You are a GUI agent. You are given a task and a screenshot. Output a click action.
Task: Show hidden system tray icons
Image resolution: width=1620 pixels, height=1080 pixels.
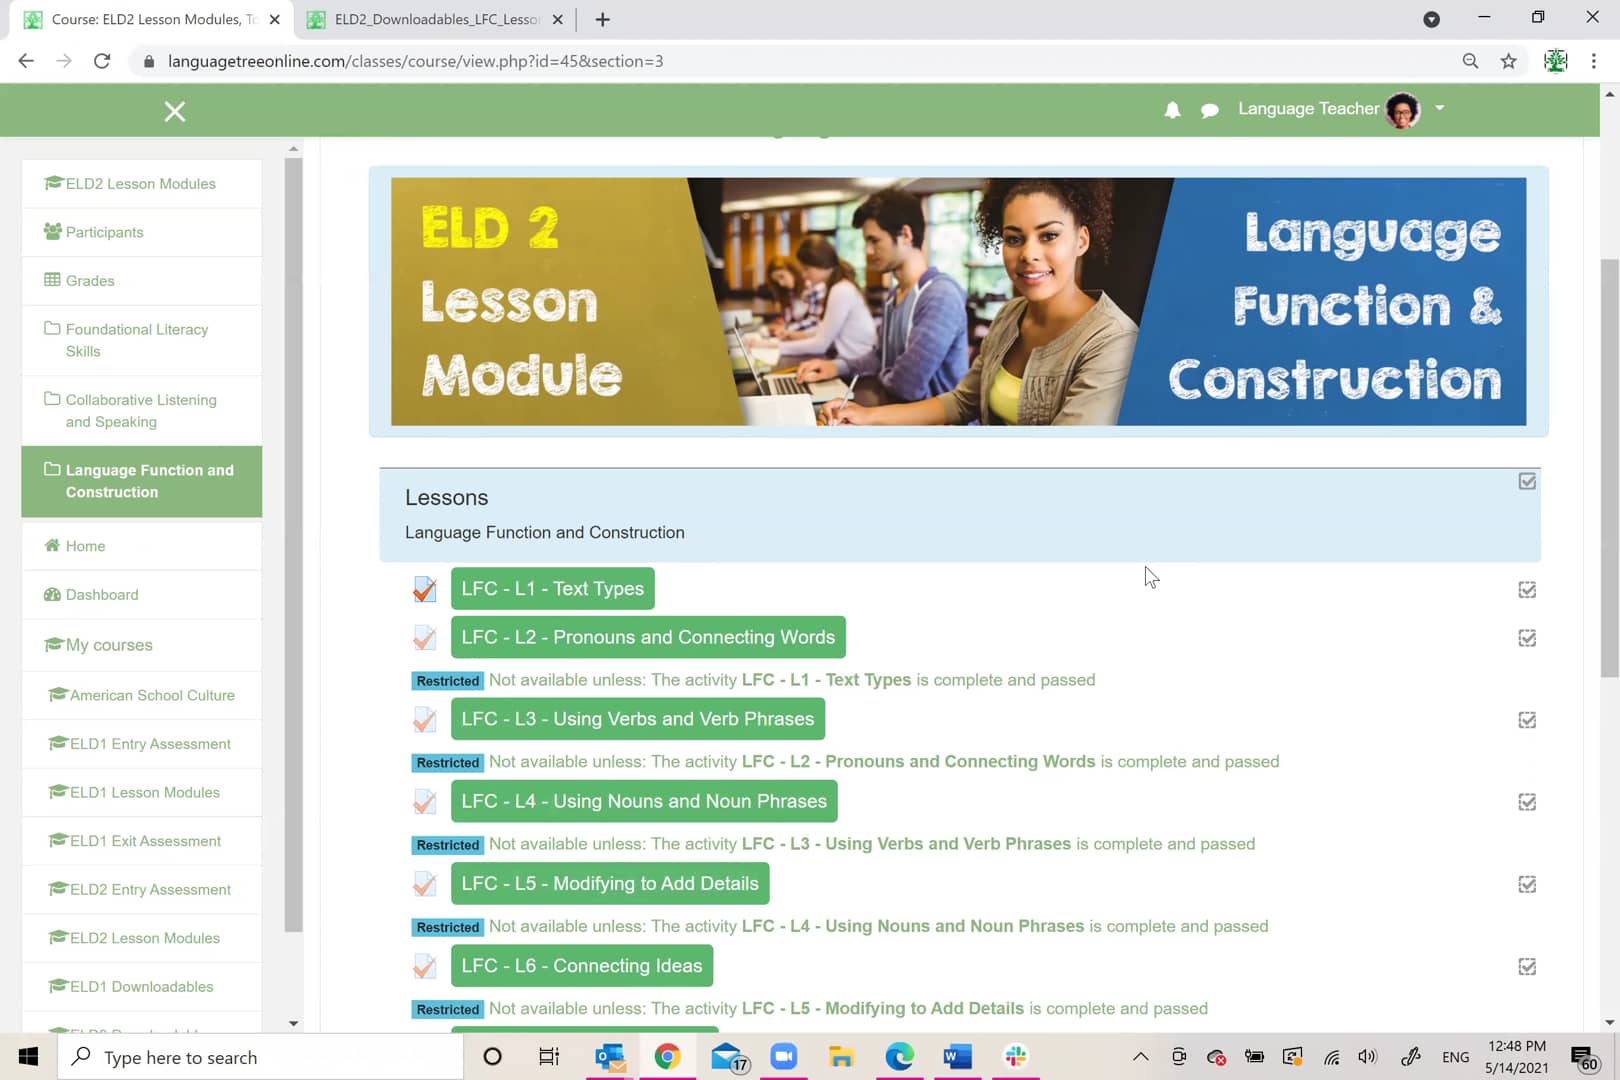(1140, 1057)
